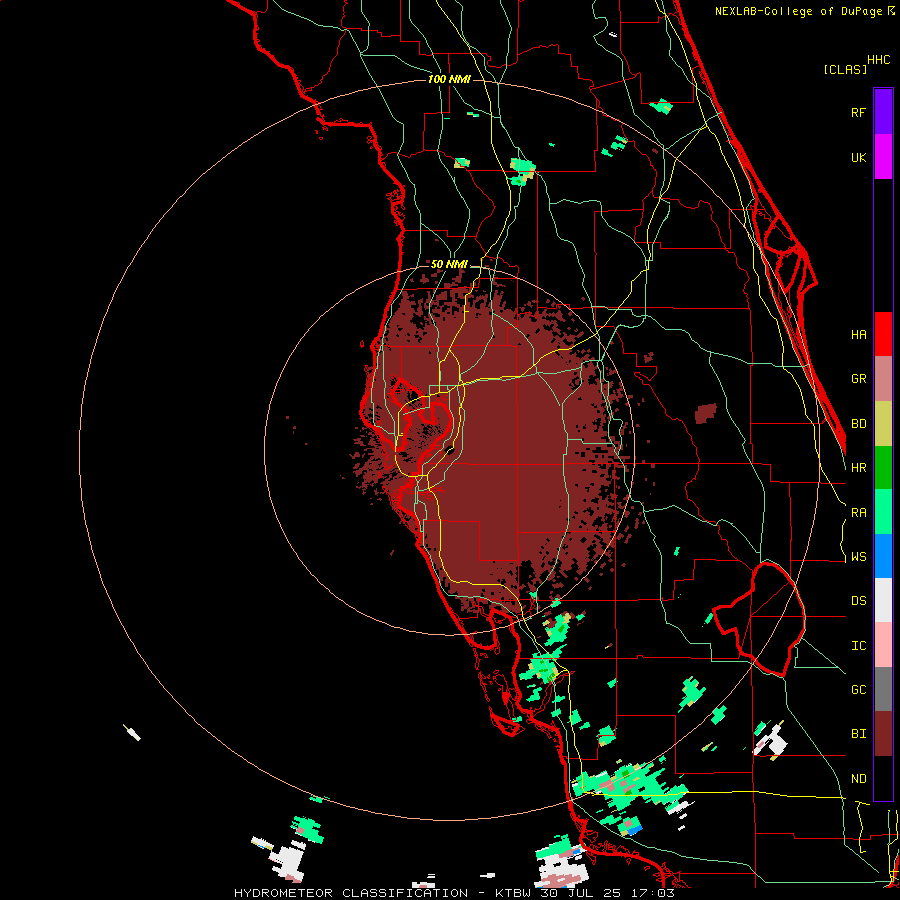Click the light pink IC legend swatch
This screenshot has height=900, width=900.
click(x=883, y=645)
